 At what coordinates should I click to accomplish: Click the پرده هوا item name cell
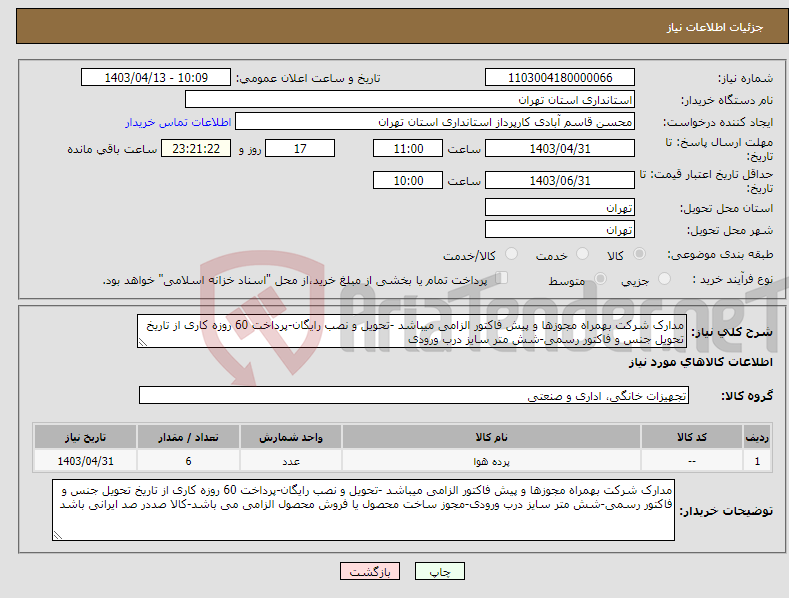[x=491, y=461]
